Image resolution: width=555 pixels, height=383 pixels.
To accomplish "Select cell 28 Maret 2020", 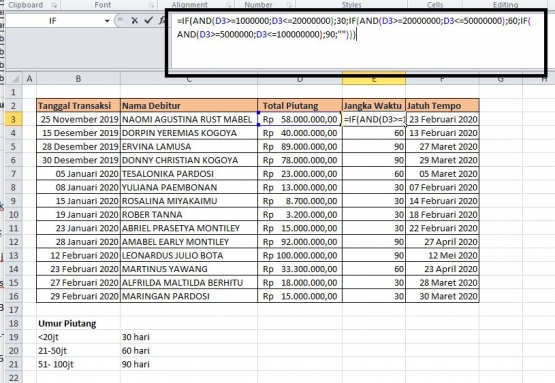I will point(442,283).
